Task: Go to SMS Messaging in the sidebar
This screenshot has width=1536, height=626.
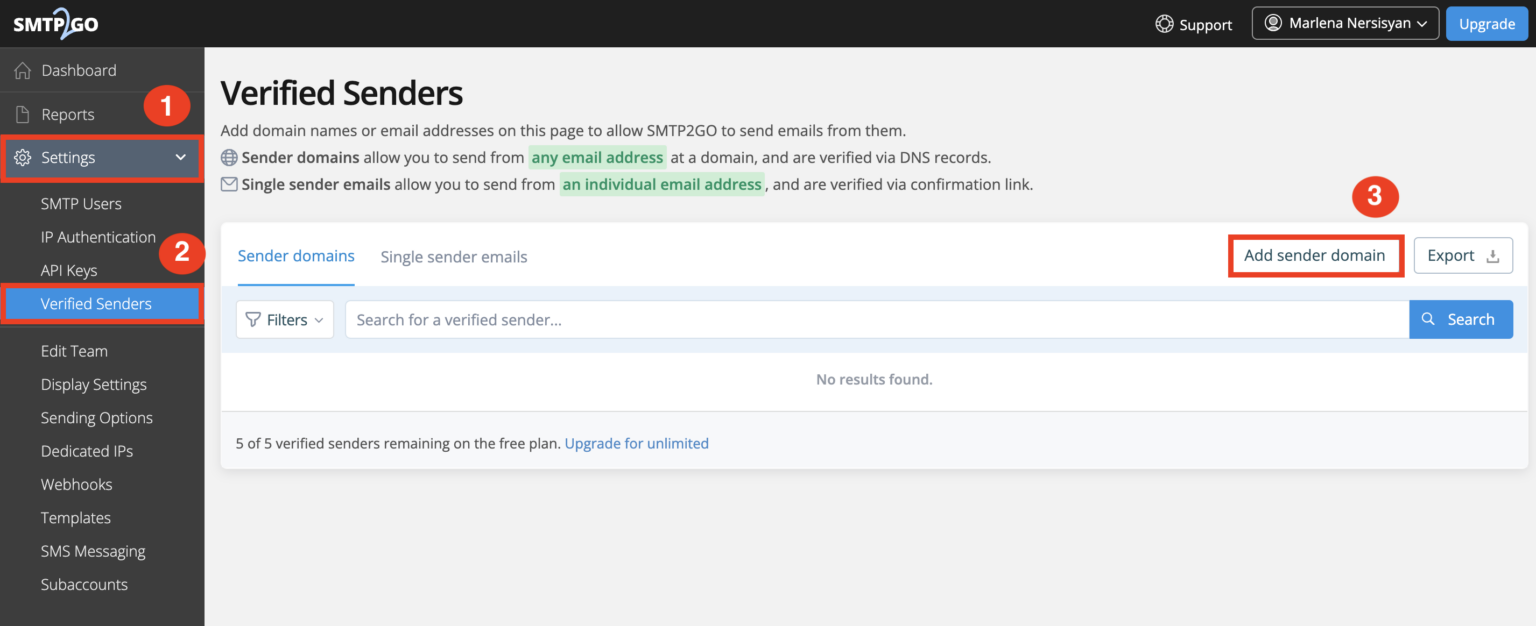Action: pos(93,550)
